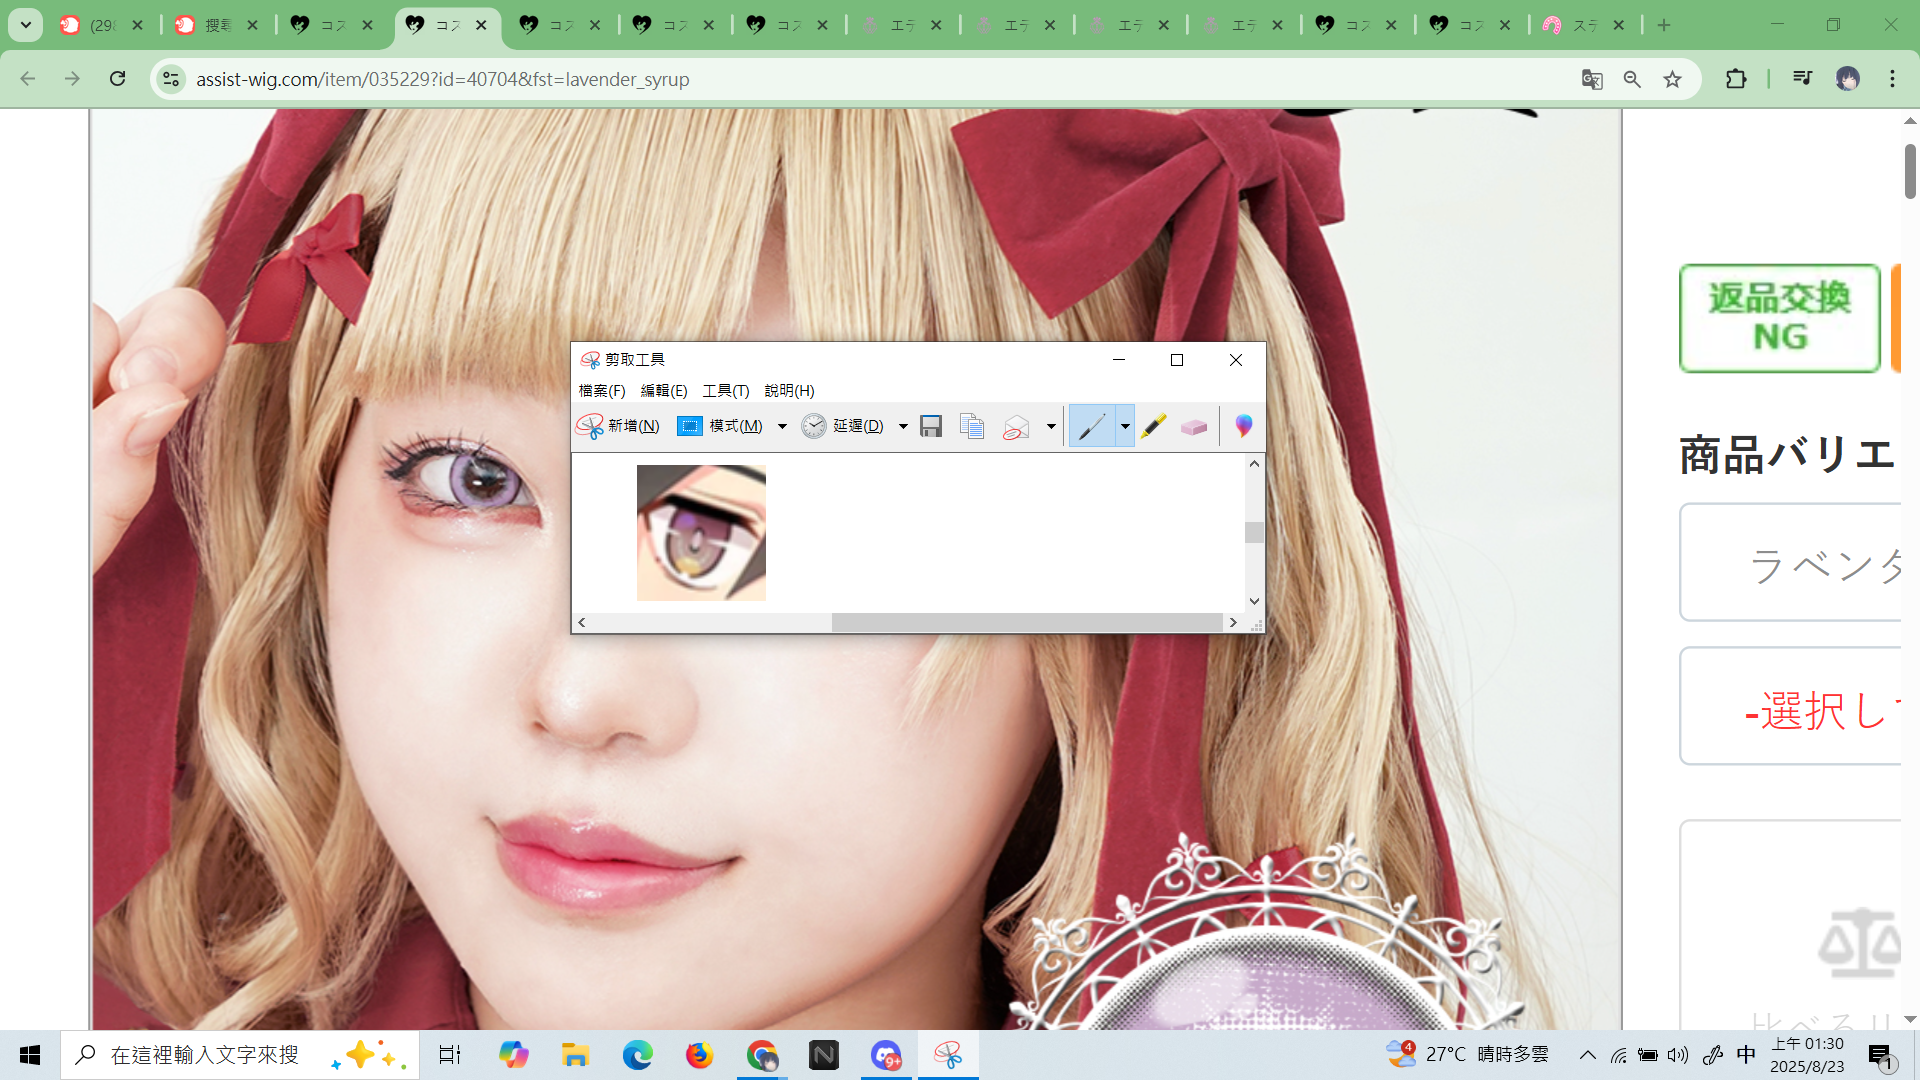
Task: Expand the Pen options dropdown arrow
Action: tap(1125, 426)
